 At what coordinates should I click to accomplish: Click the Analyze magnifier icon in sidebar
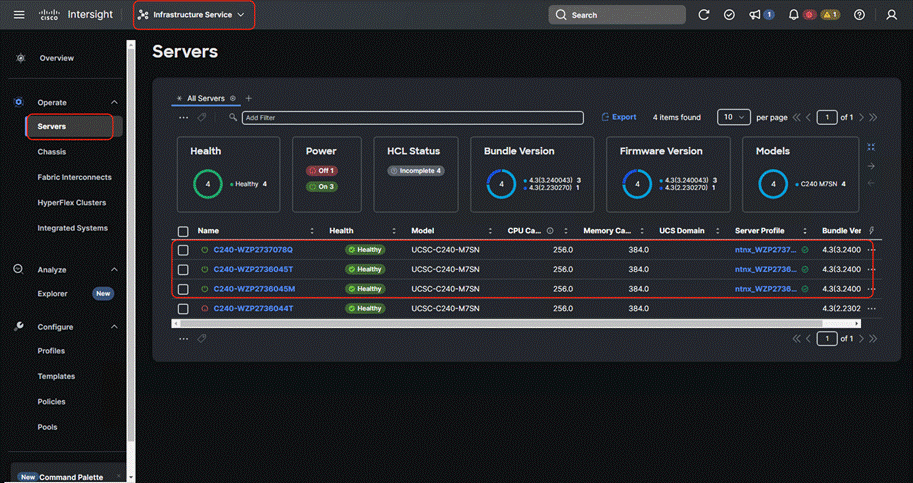pos(19,269)
